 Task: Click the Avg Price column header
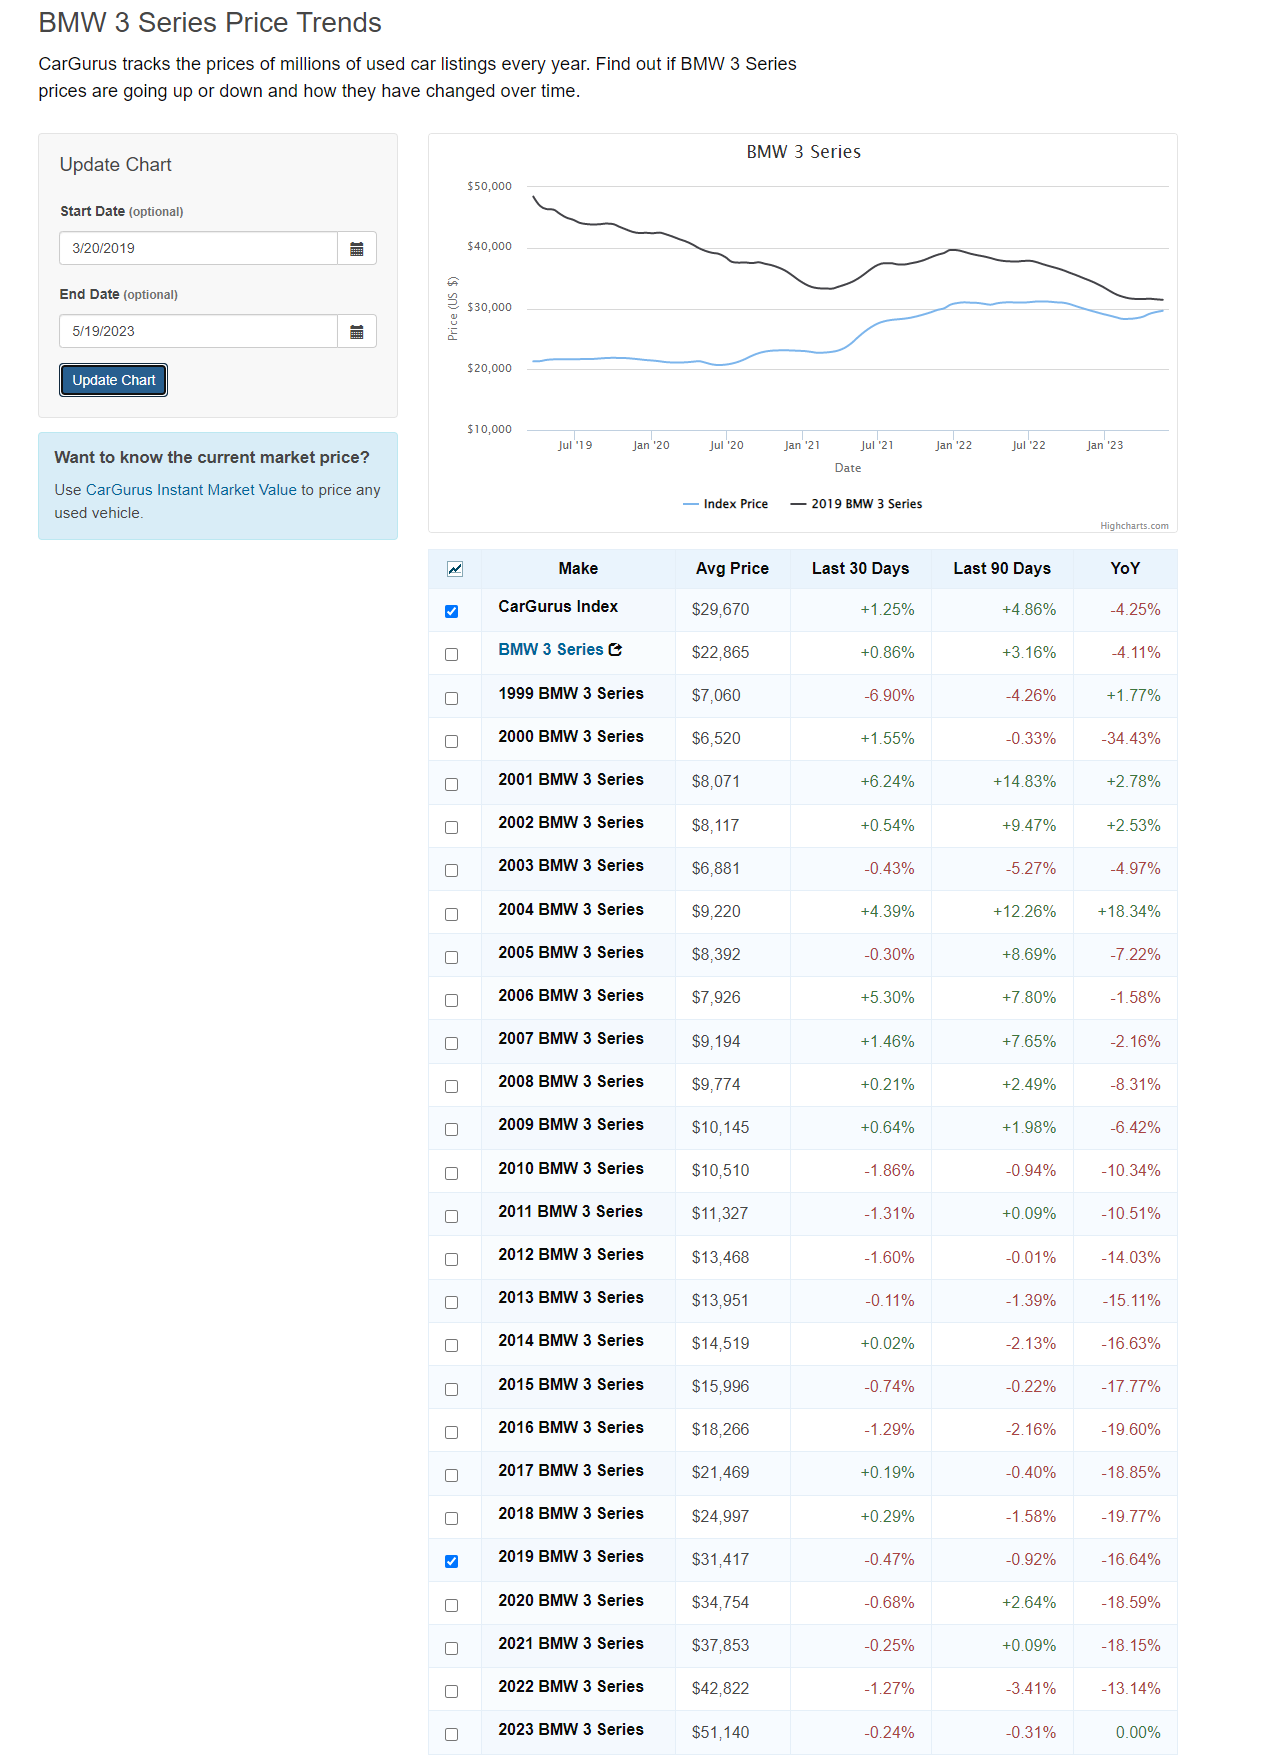[x=733, y=569]
